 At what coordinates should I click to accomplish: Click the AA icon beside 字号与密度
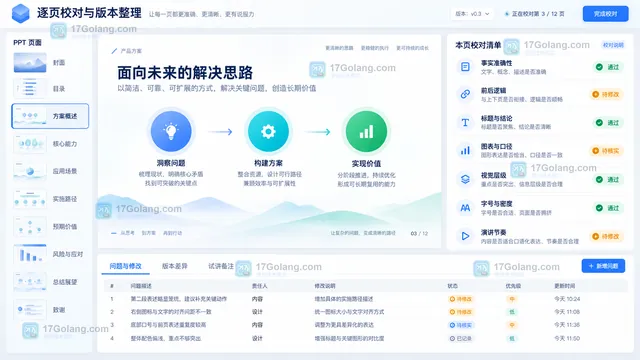[465, 208]
